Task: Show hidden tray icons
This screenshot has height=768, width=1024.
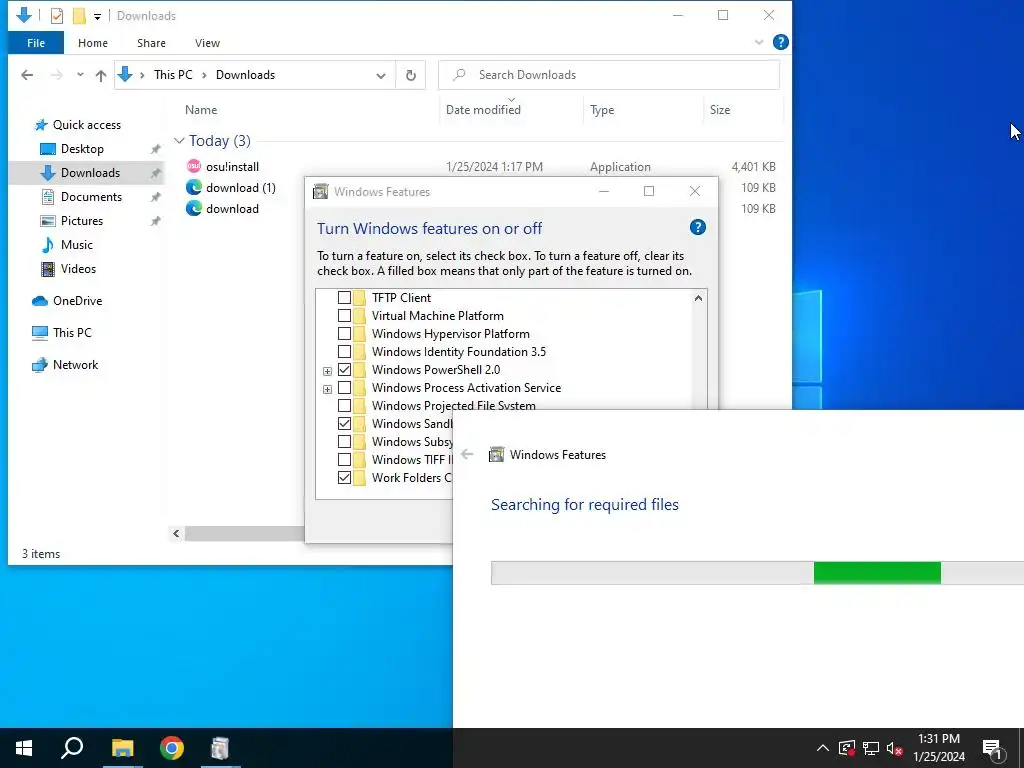Action: coord(823,748)
